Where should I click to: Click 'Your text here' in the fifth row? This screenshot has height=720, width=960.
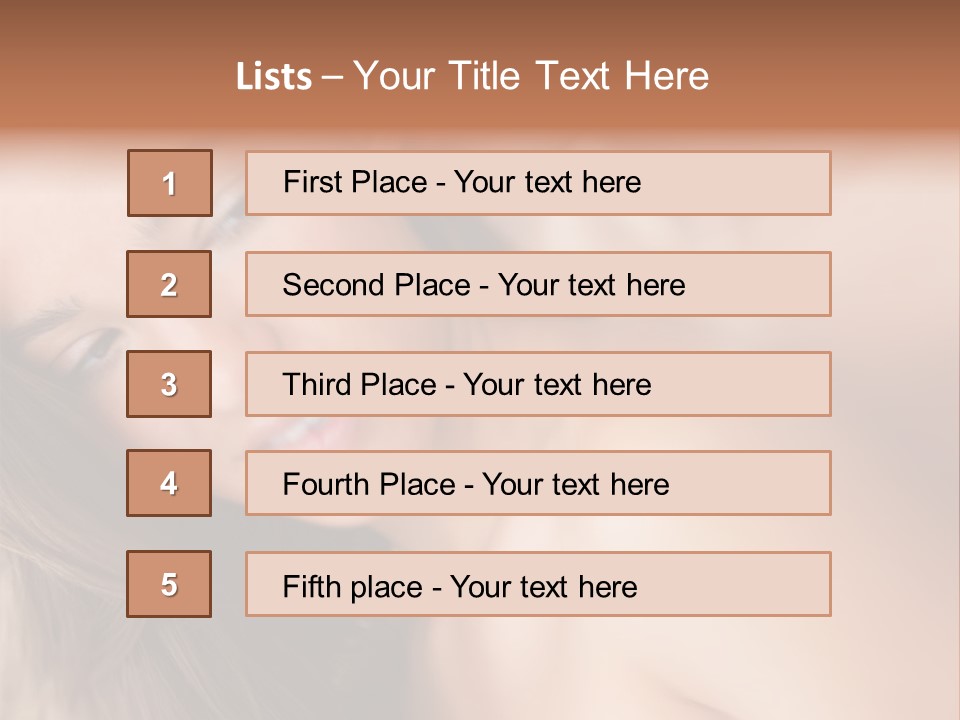coord(544,587)
